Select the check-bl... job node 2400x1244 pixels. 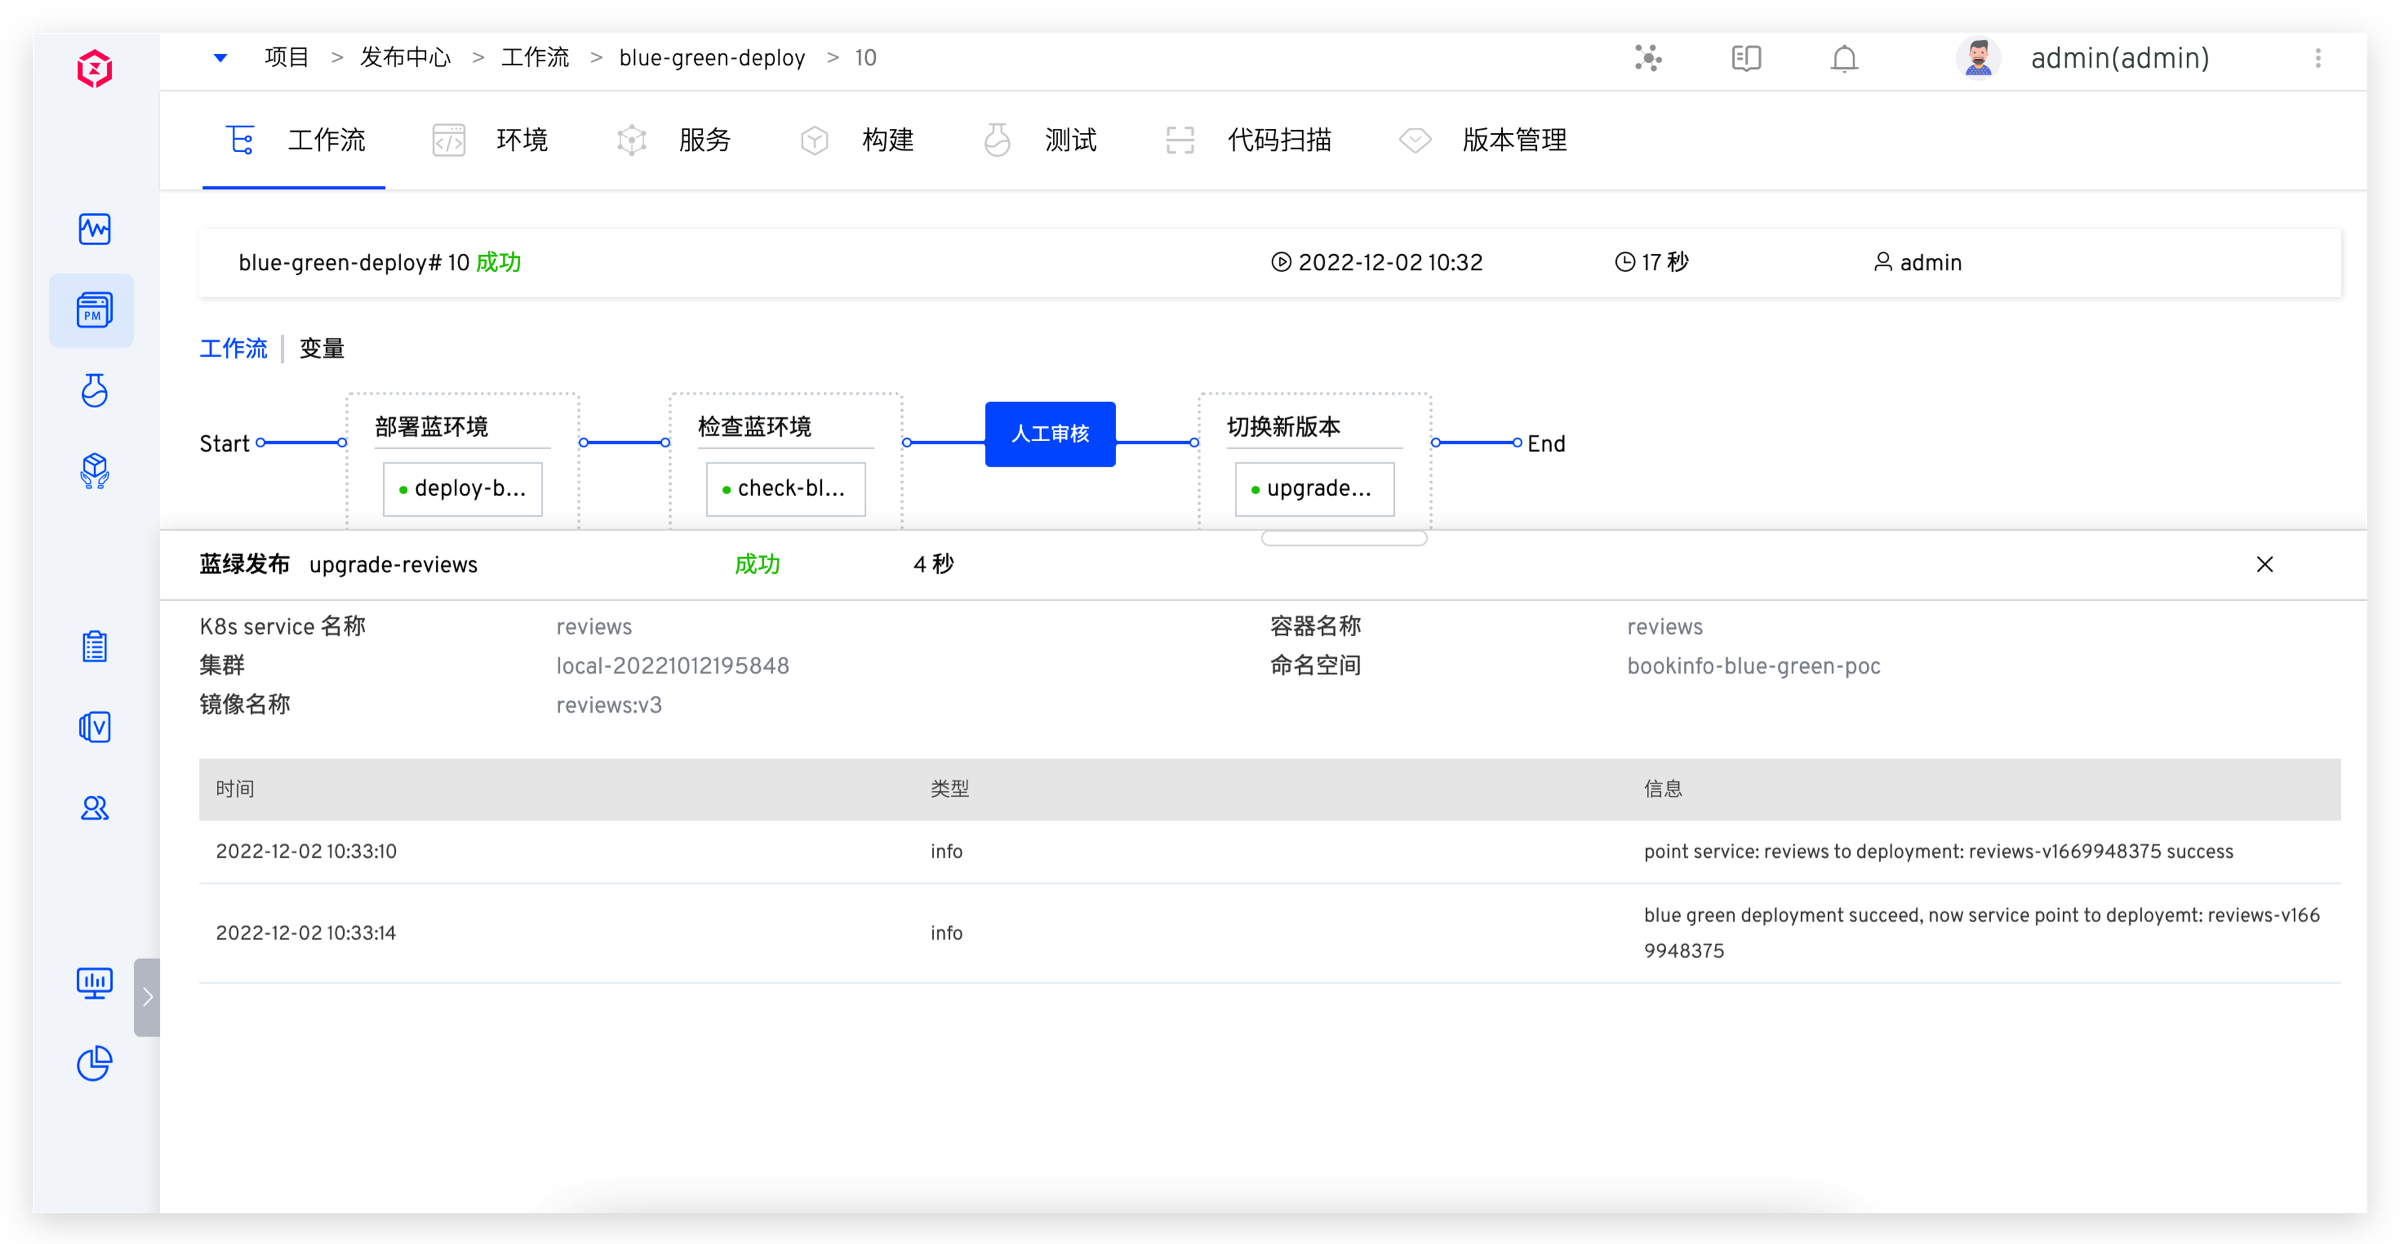click(x=786, y=489)
